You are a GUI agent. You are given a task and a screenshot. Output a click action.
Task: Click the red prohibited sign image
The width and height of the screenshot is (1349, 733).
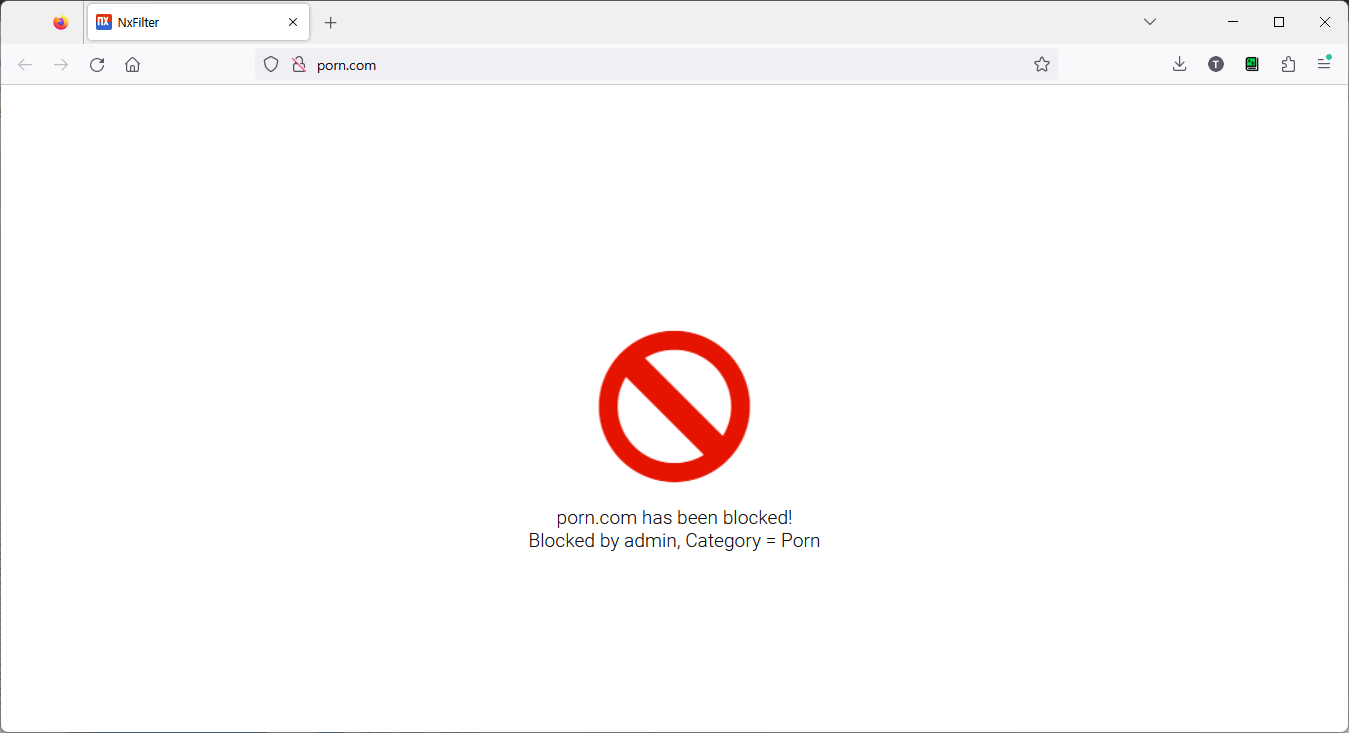[674, 406]
